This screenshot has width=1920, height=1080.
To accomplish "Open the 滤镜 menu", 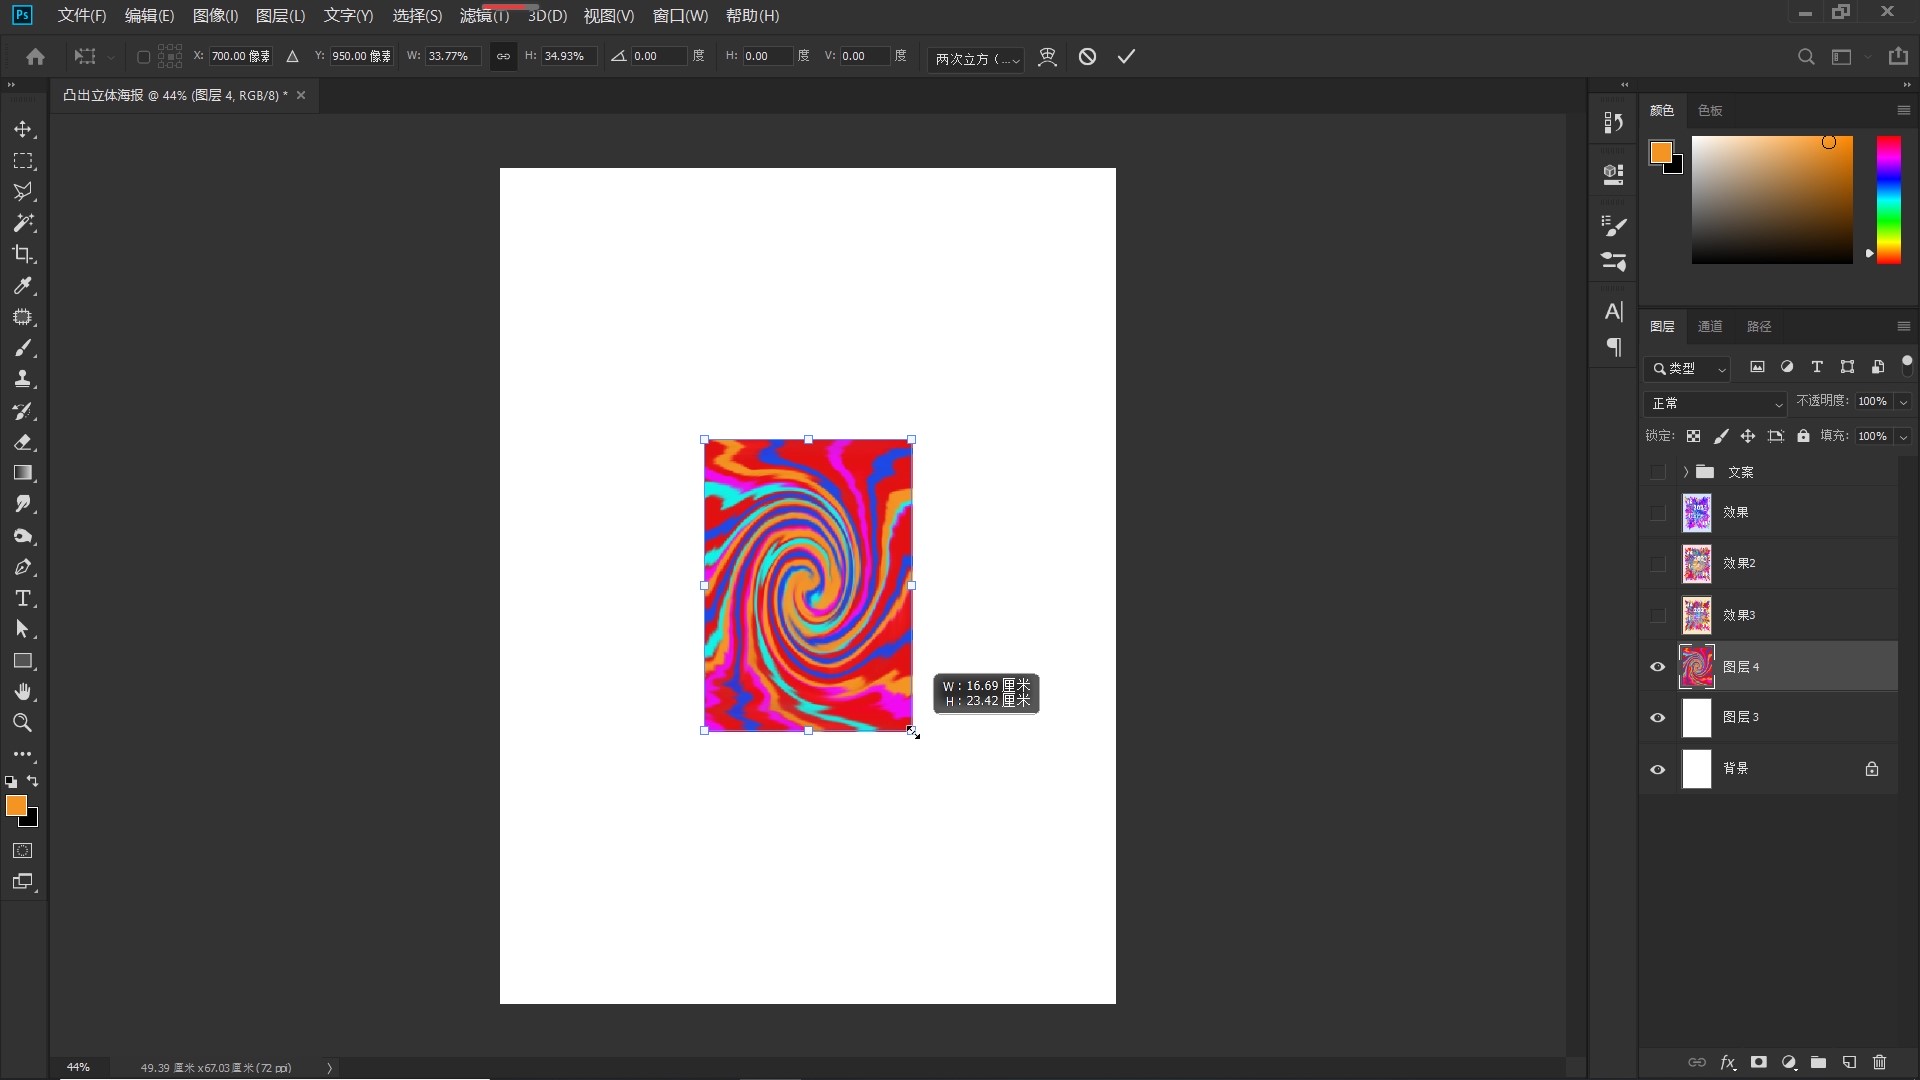I will click(x=484, y=16).
